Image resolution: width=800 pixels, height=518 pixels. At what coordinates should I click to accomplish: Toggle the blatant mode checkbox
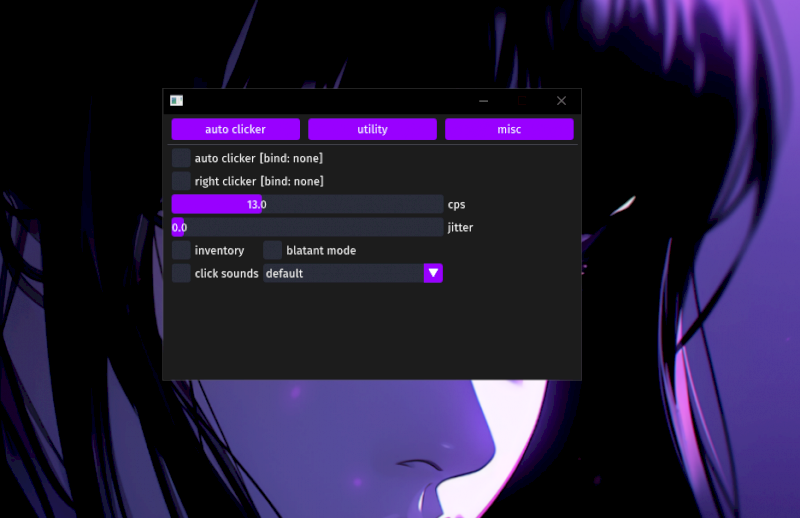coord(272,250)
